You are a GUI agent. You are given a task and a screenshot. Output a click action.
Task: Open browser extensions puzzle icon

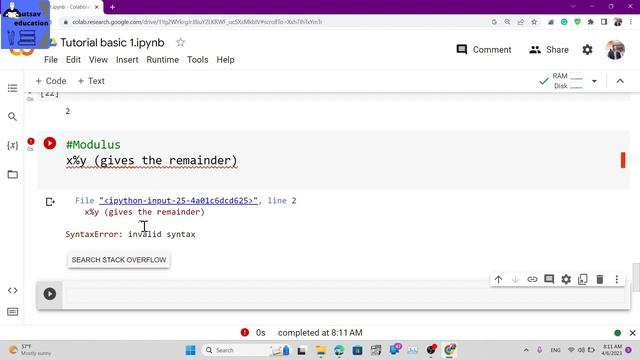(591, 22)
